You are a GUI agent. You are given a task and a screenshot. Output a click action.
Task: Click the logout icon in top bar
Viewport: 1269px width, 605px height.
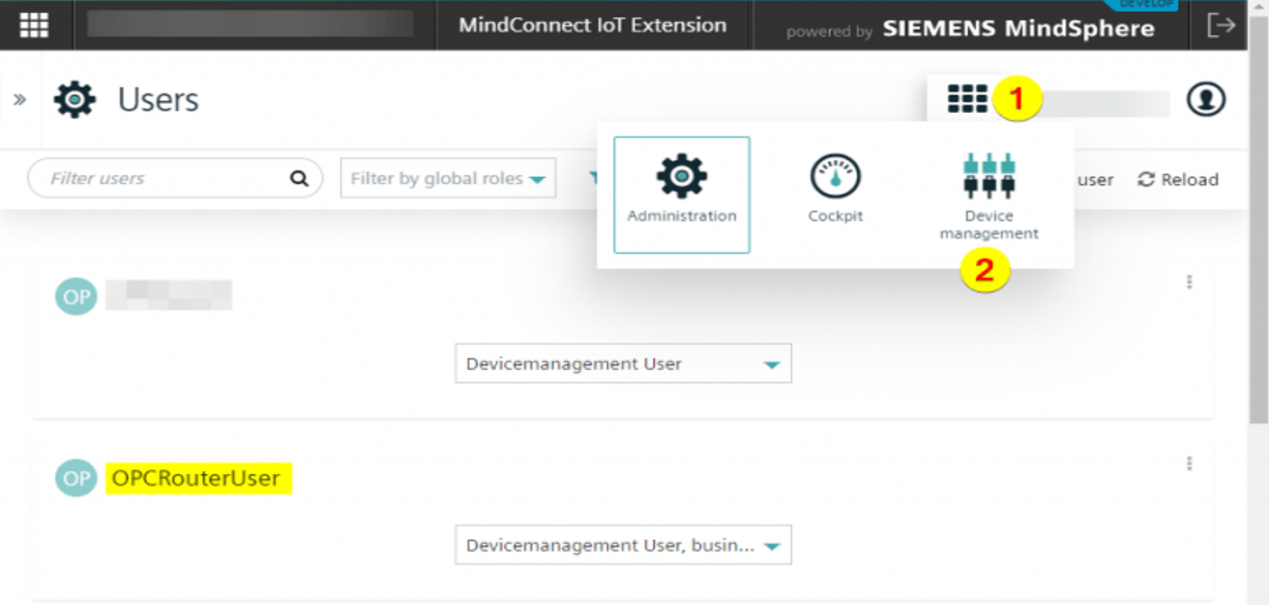1221,25
